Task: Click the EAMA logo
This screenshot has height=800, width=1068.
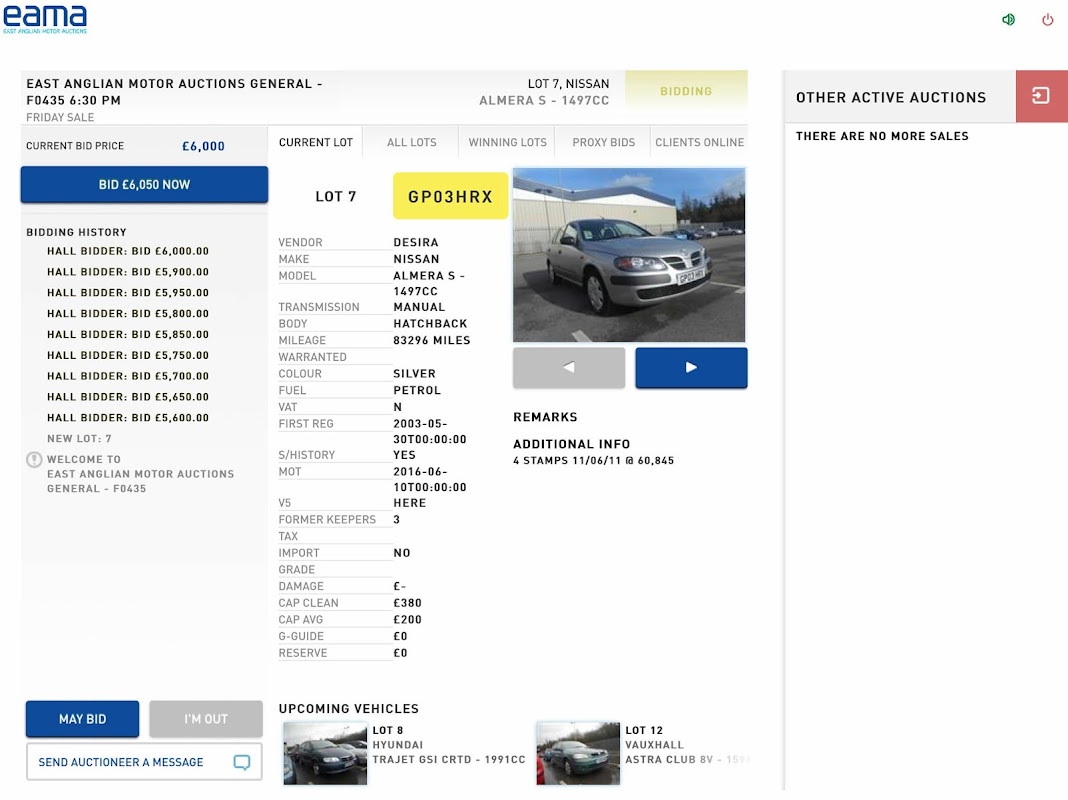Action: coord(45,20)
